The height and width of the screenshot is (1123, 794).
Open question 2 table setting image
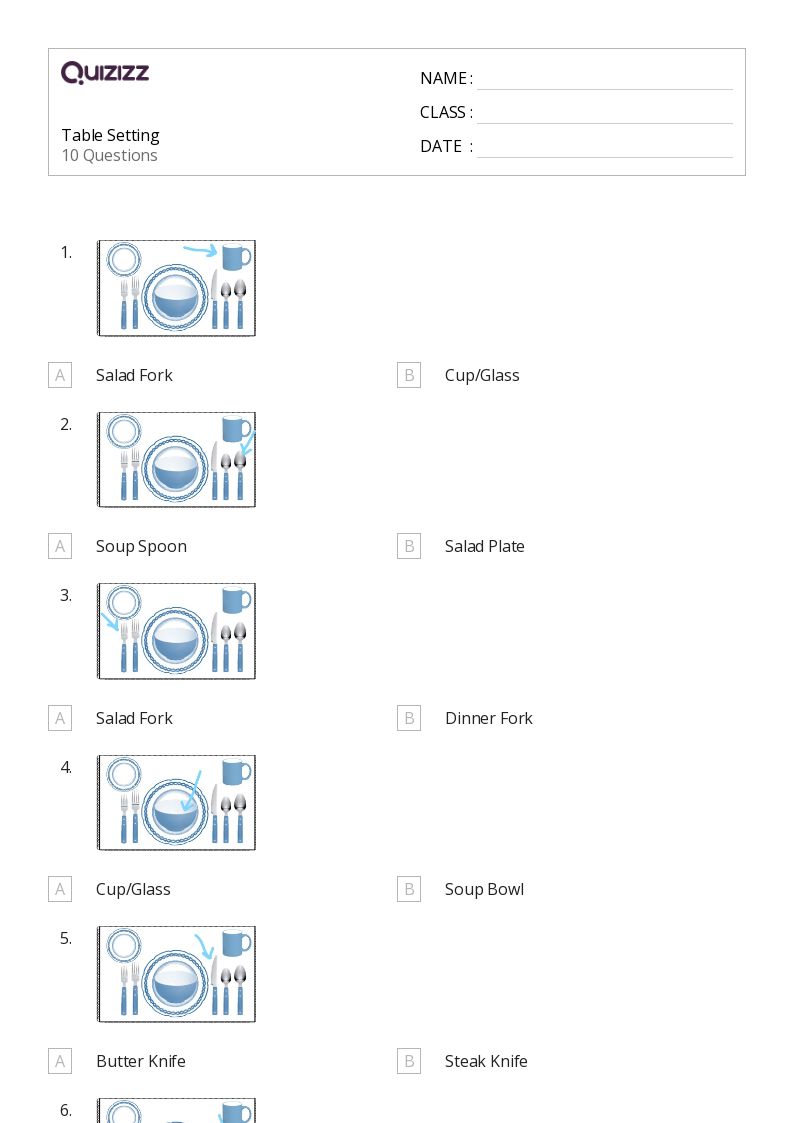176,460
